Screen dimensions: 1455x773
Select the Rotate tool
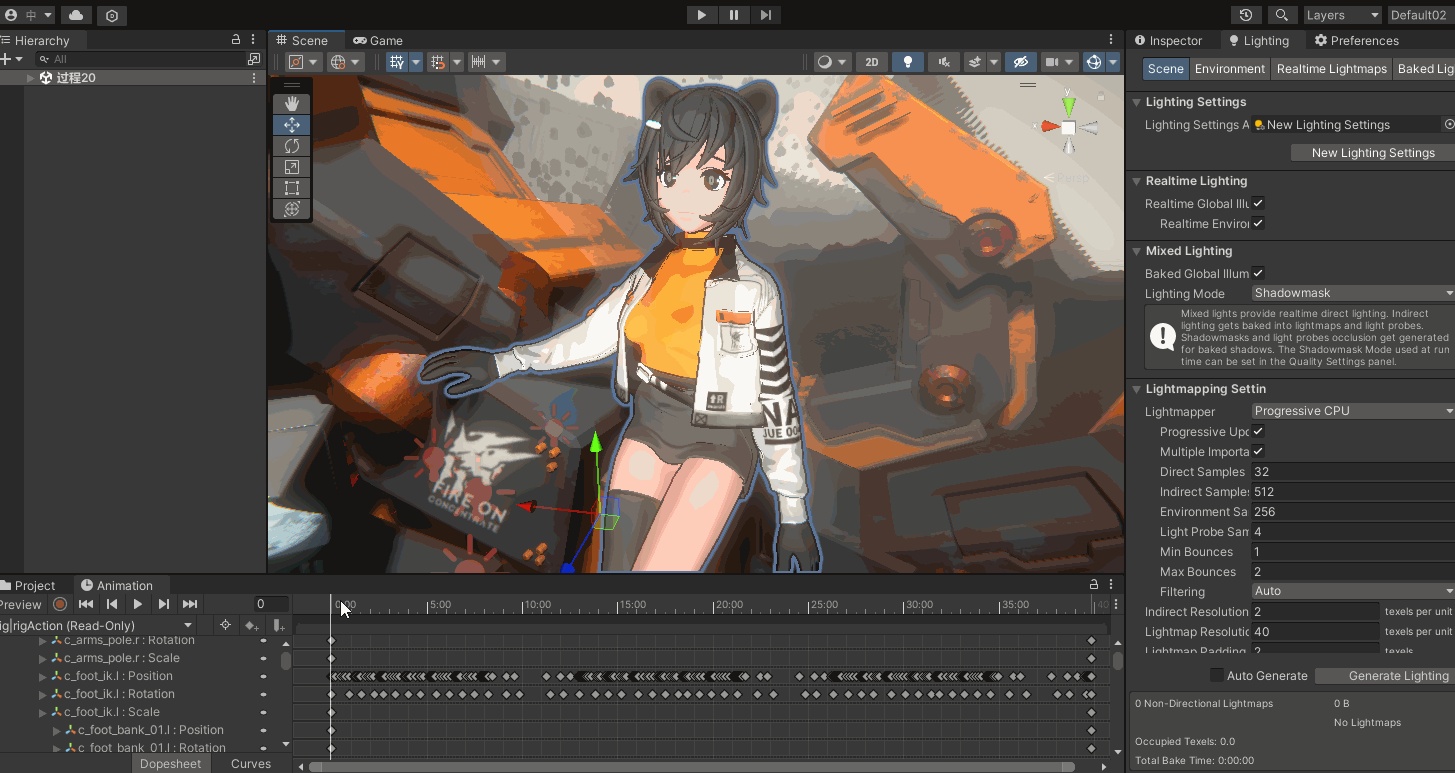(x=292, y=146)
